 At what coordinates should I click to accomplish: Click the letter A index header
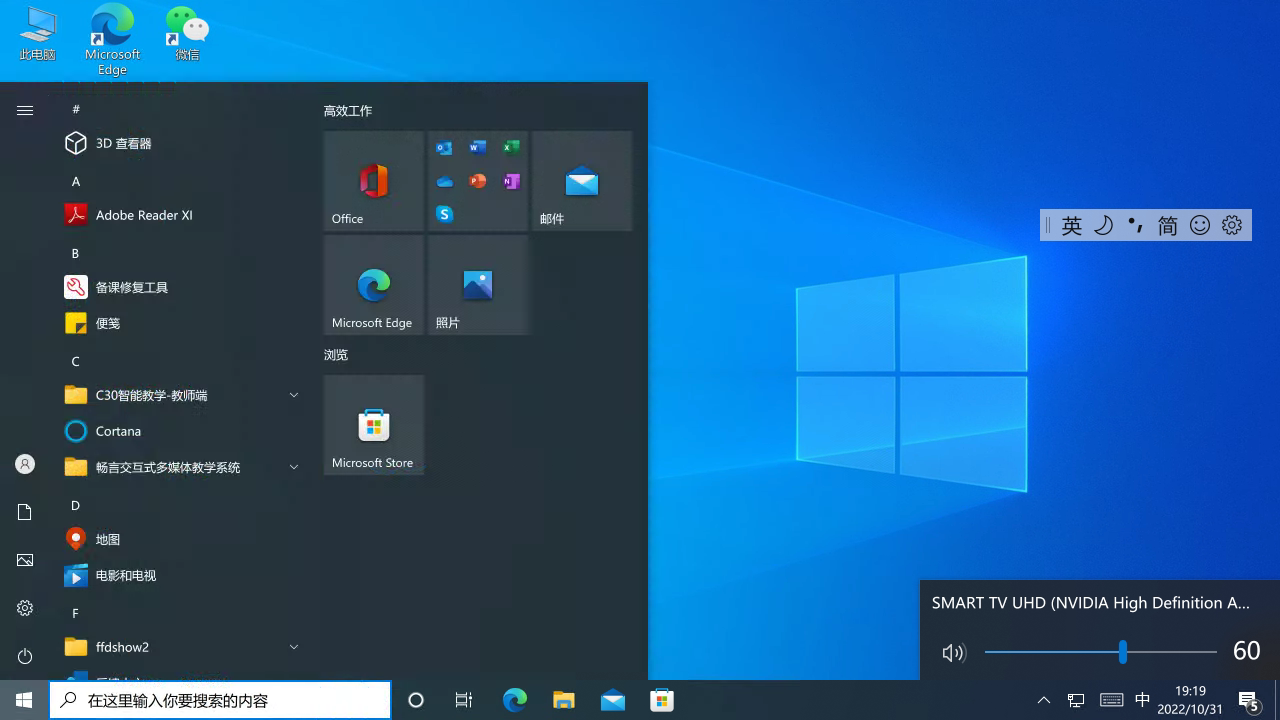tap(75, 181)
